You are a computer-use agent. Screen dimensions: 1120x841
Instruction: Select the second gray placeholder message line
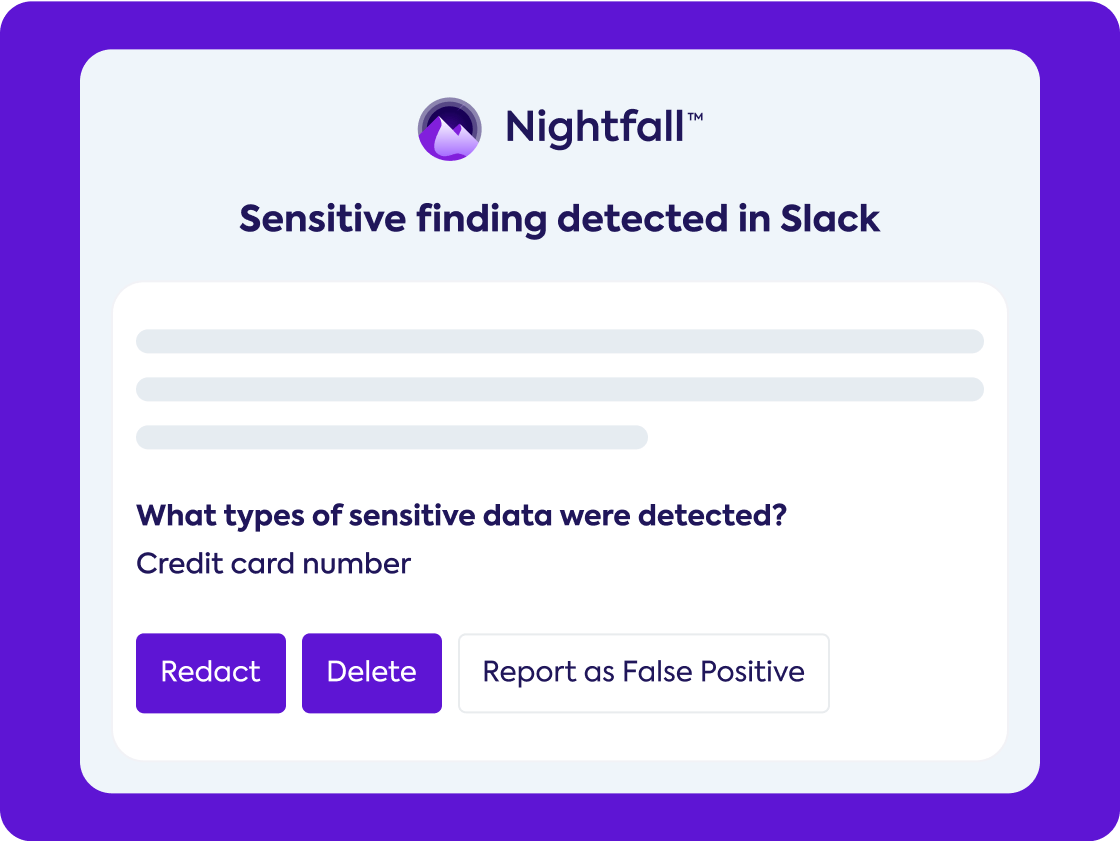click(x=559, y=389)
